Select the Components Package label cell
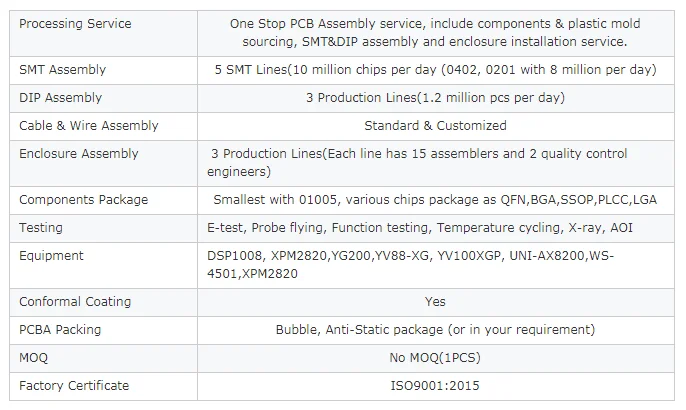Image resolution: width=686 pixels, height=410 pixels. [83, 200]
